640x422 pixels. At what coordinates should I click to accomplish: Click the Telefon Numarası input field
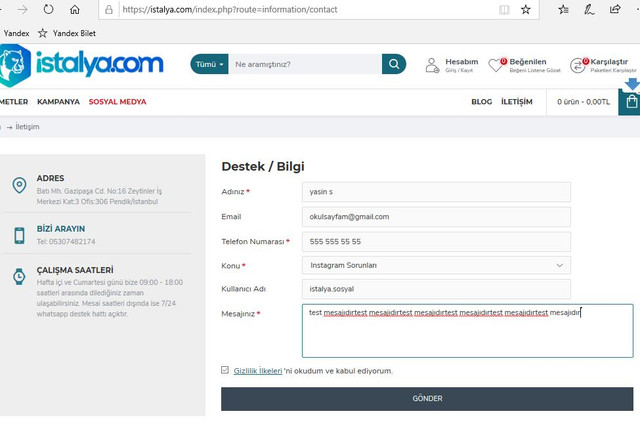click(436, 242)
